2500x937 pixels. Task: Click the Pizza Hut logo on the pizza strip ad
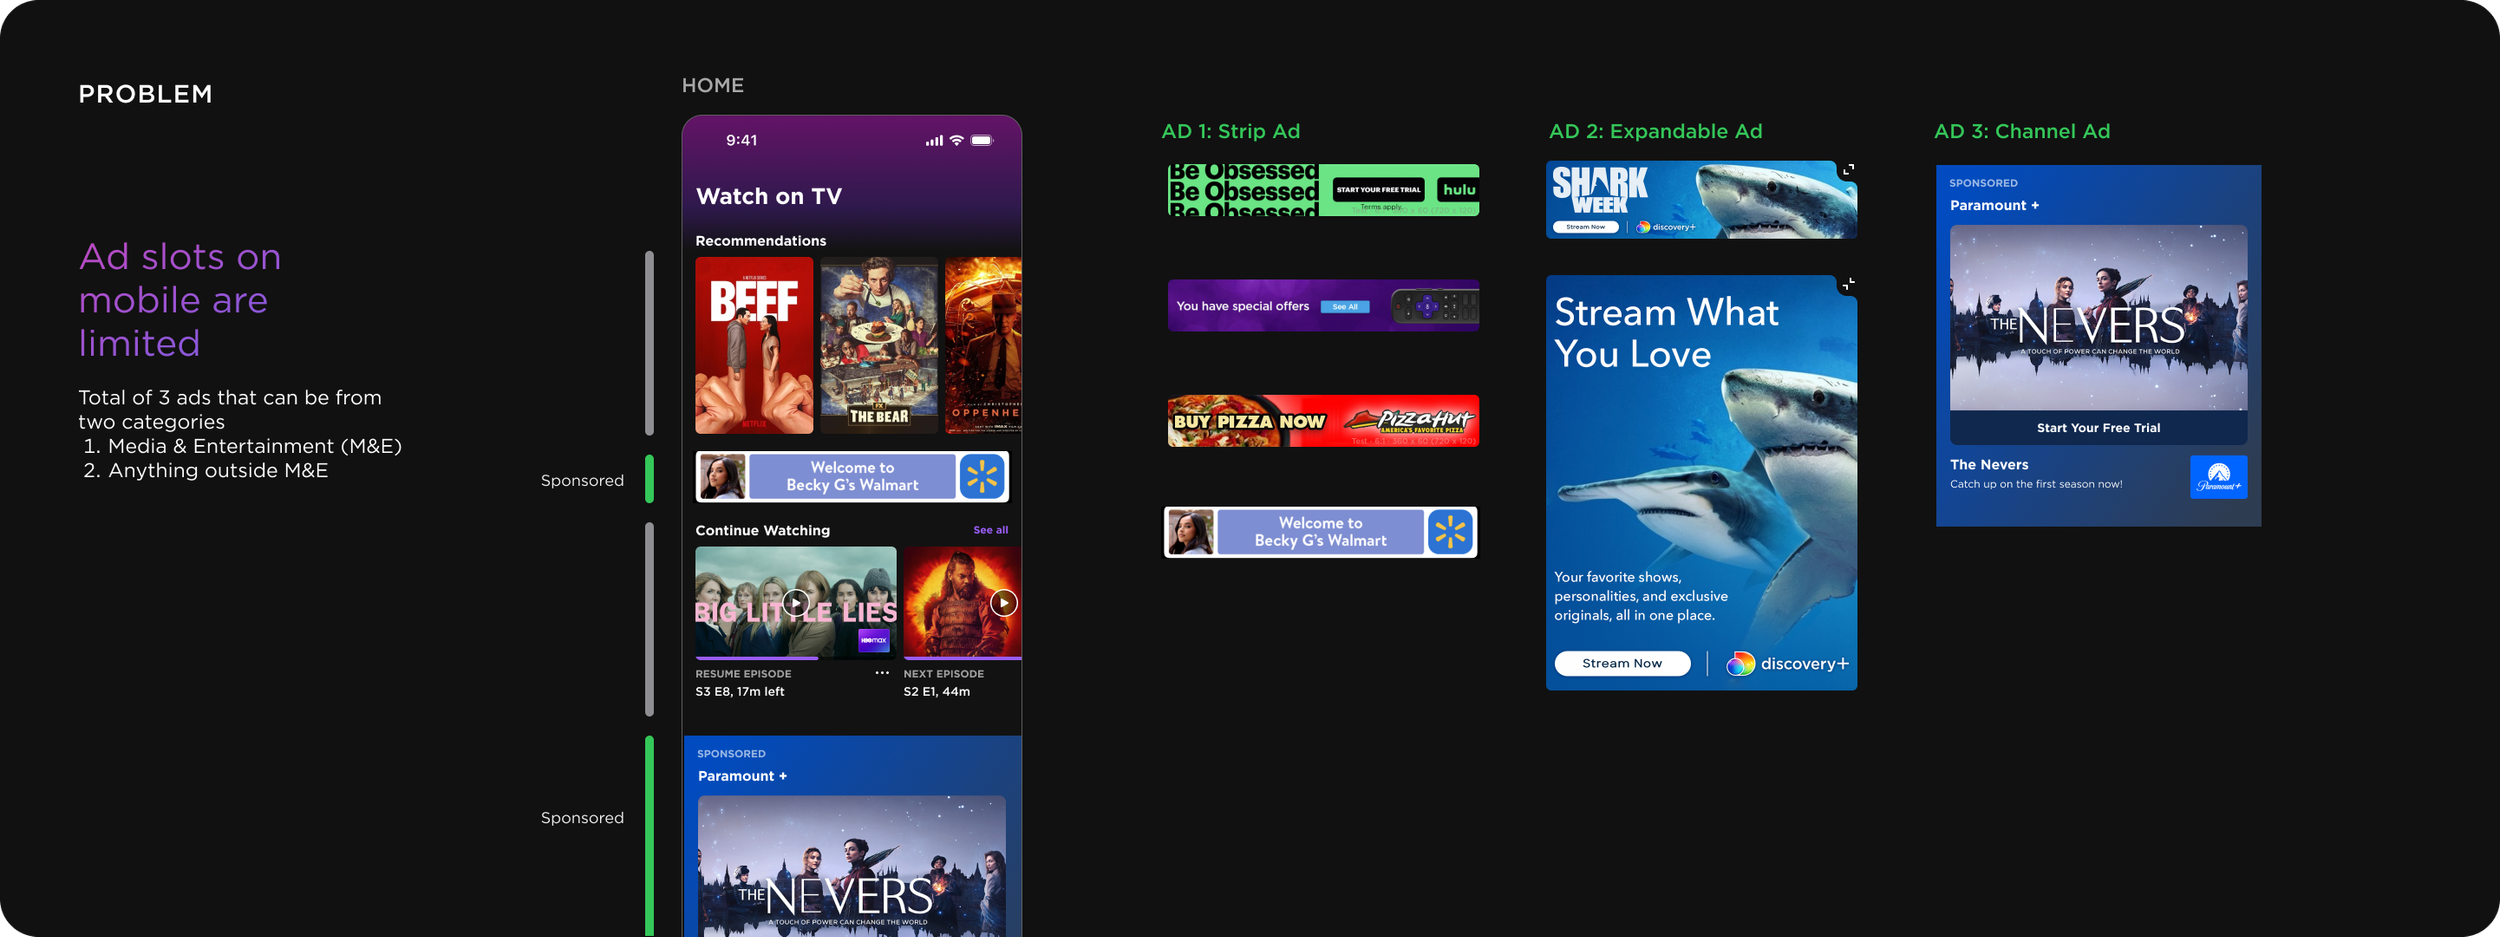(1408, 421)
